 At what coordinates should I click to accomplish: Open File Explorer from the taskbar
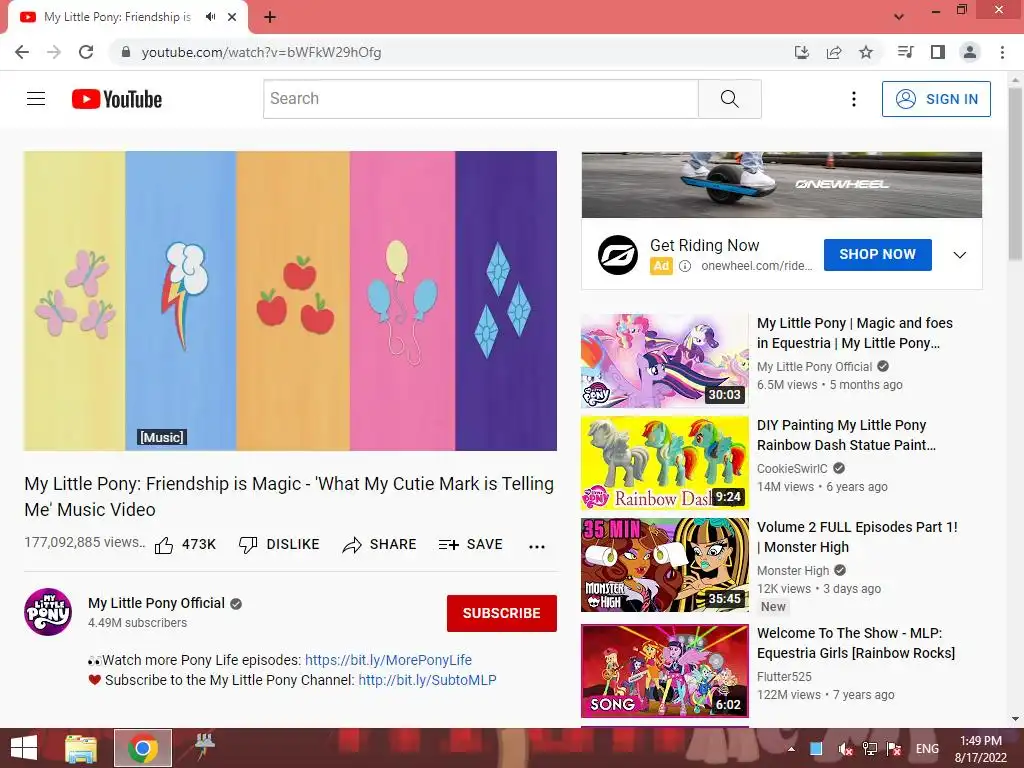click(80, 748)
